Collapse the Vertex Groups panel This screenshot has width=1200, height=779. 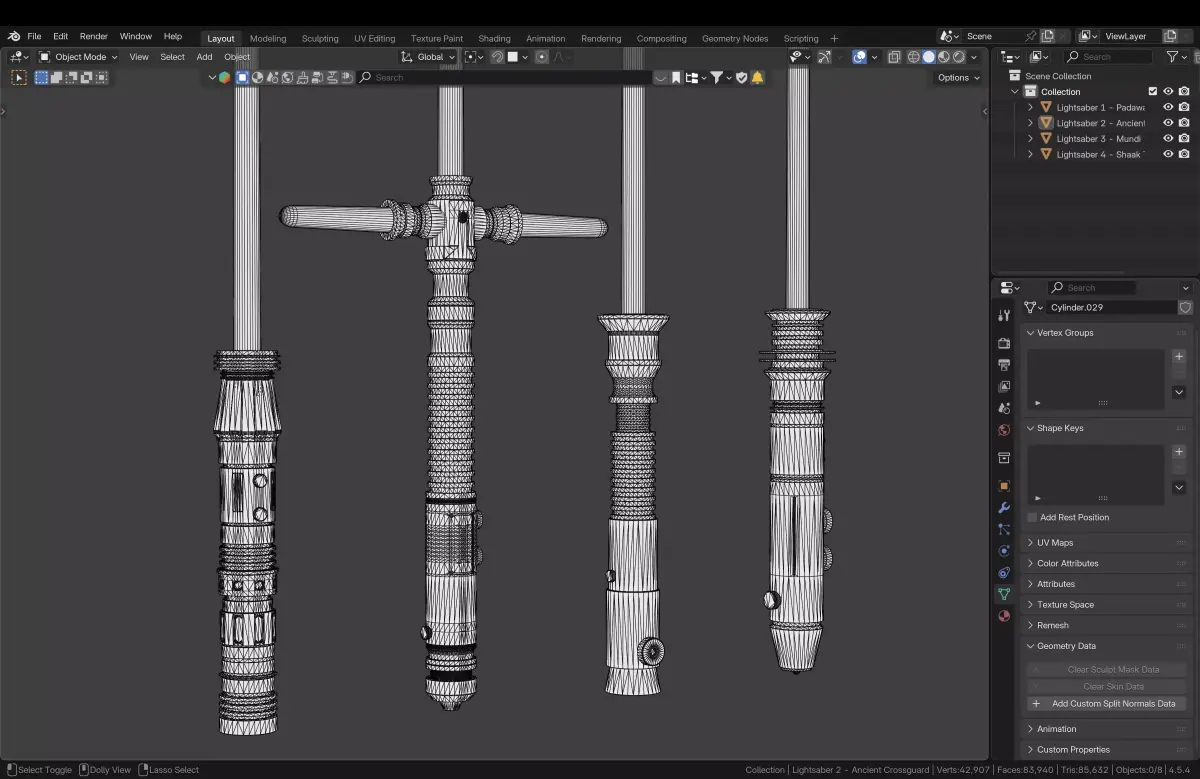point(1108,333)
